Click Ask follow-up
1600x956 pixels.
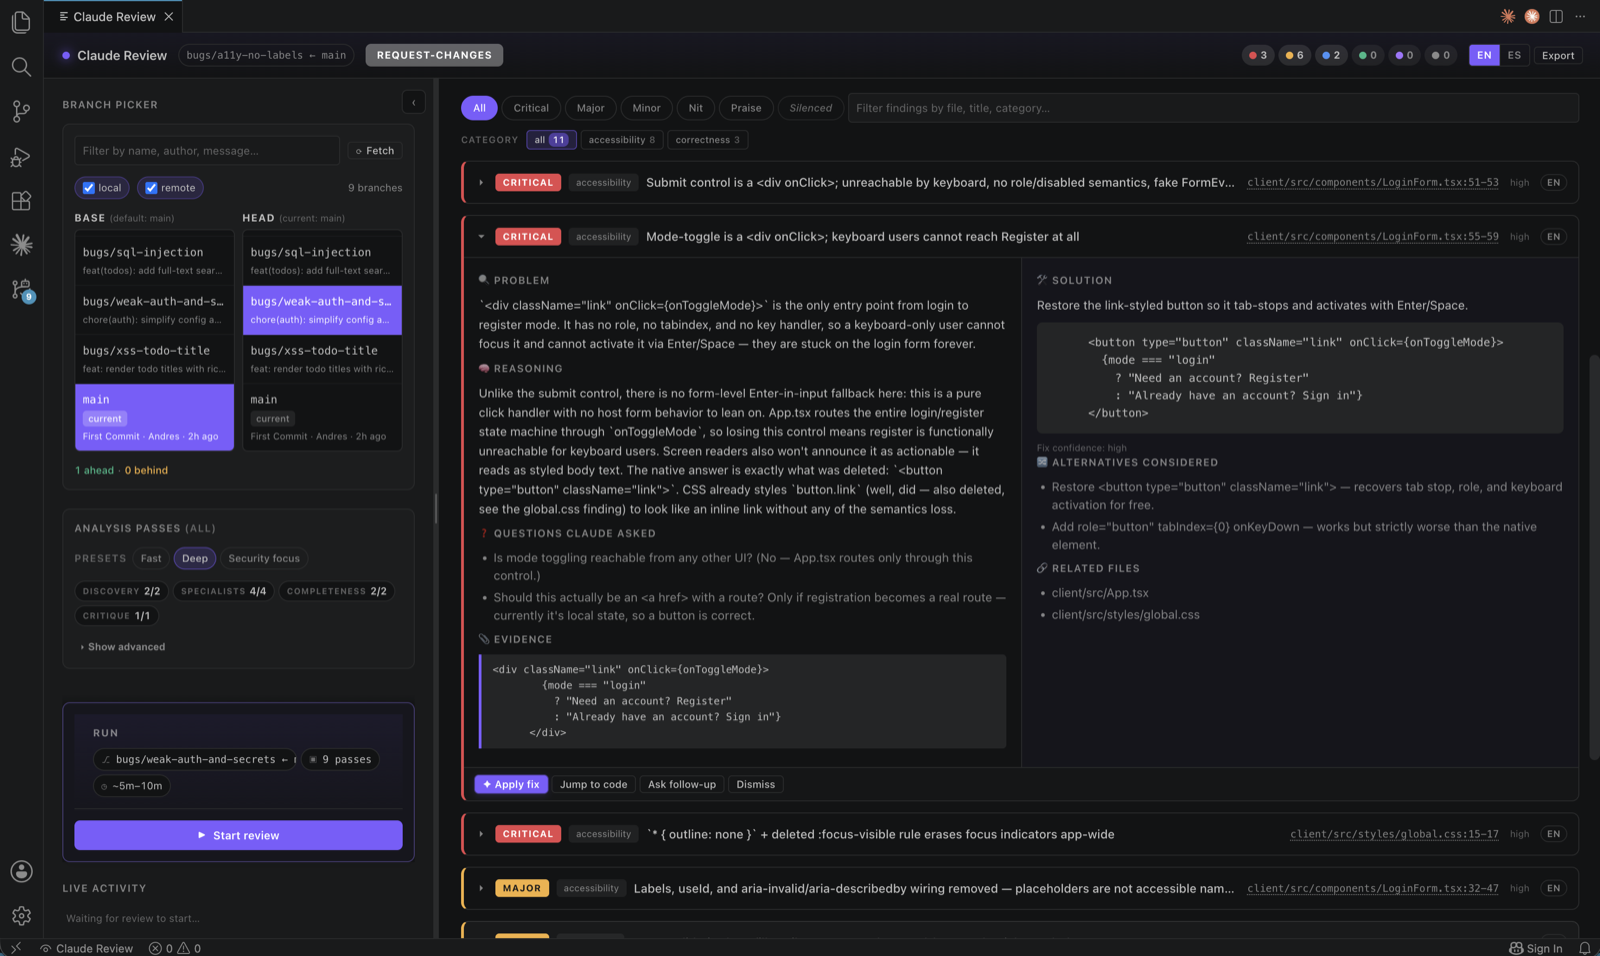[x=682, y=785]
